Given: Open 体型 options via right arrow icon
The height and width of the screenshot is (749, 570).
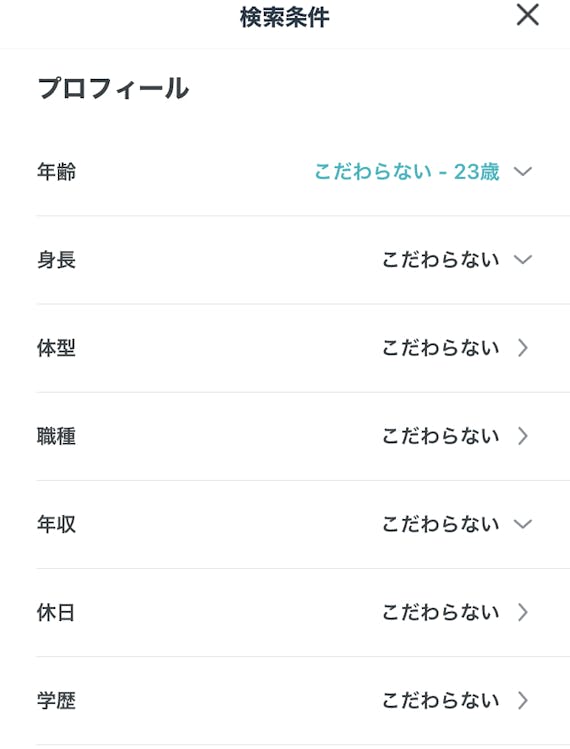Looking at the screenshot, I should [523, 348].
